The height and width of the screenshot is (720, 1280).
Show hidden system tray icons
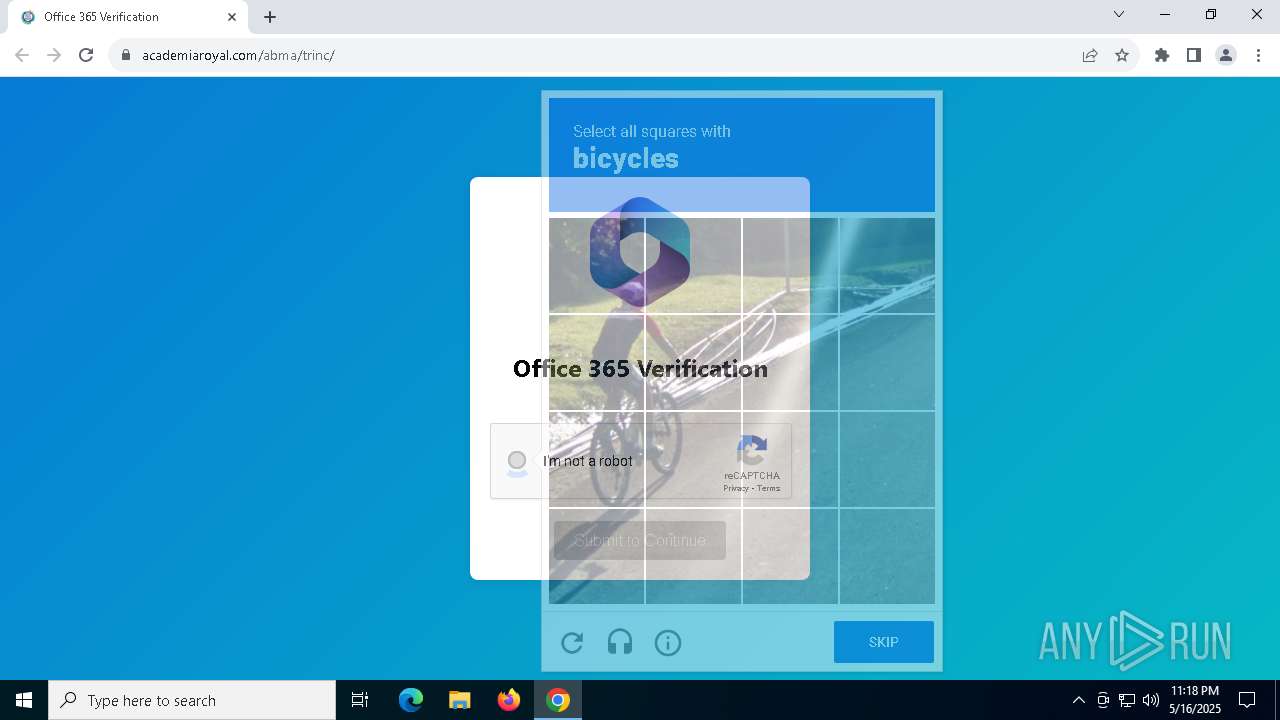pyautogui.click(x=1078, y=700)
